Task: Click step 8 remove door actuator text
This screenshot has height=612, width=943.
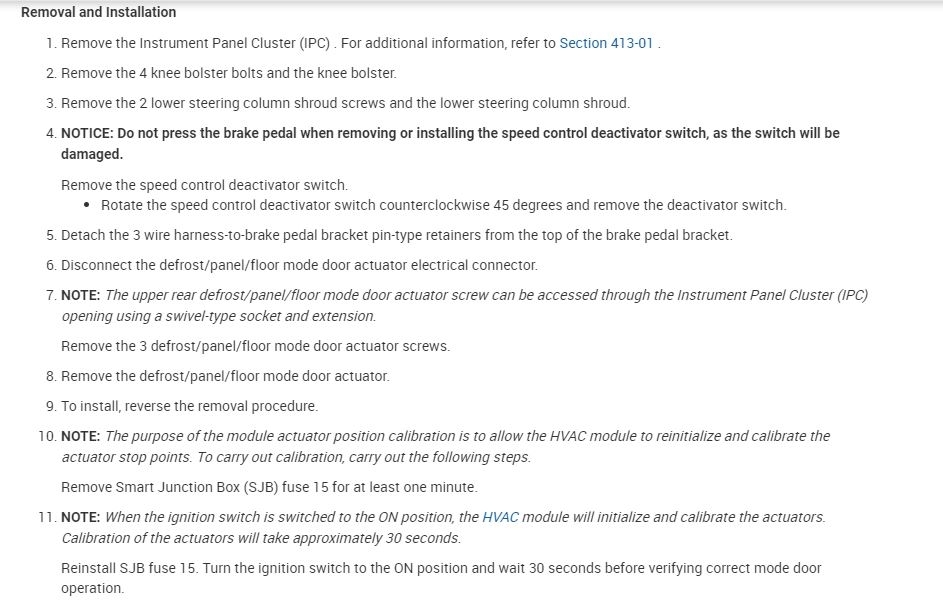Action: 225,376
